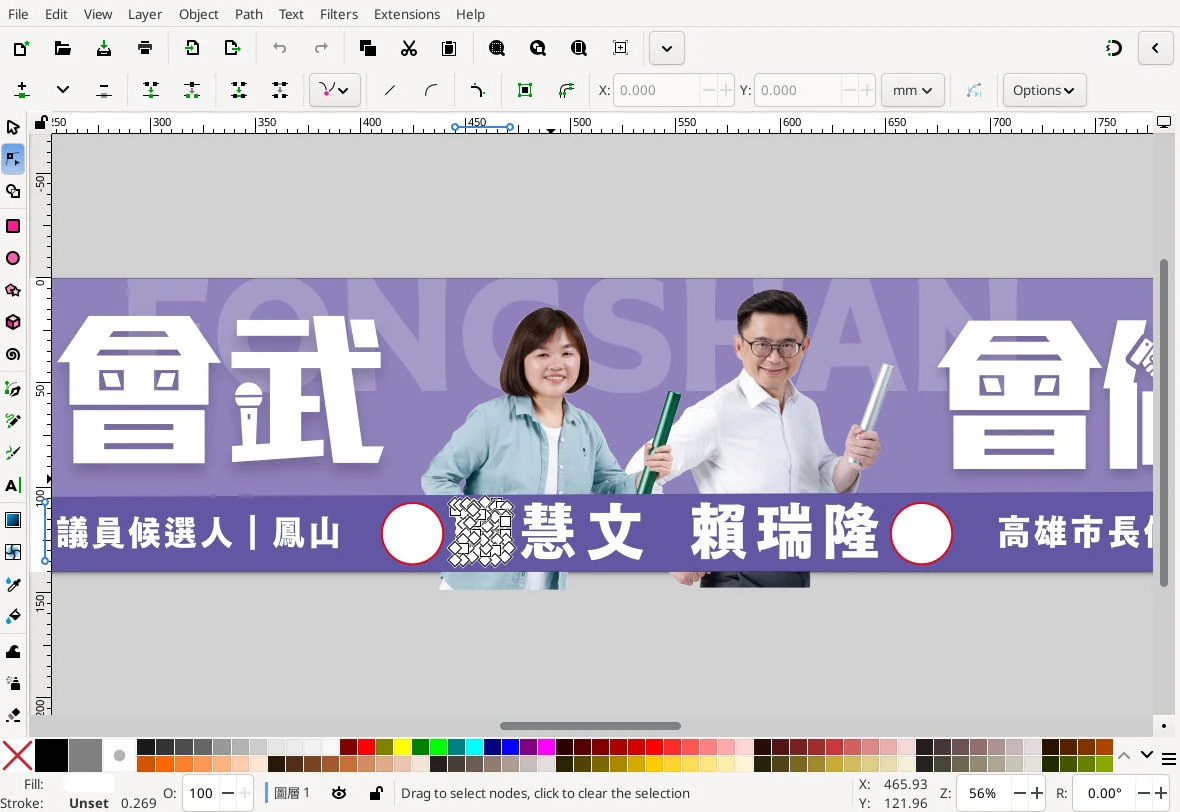
Task: Increase zoom with the plus button
Action: [1036, 793]
